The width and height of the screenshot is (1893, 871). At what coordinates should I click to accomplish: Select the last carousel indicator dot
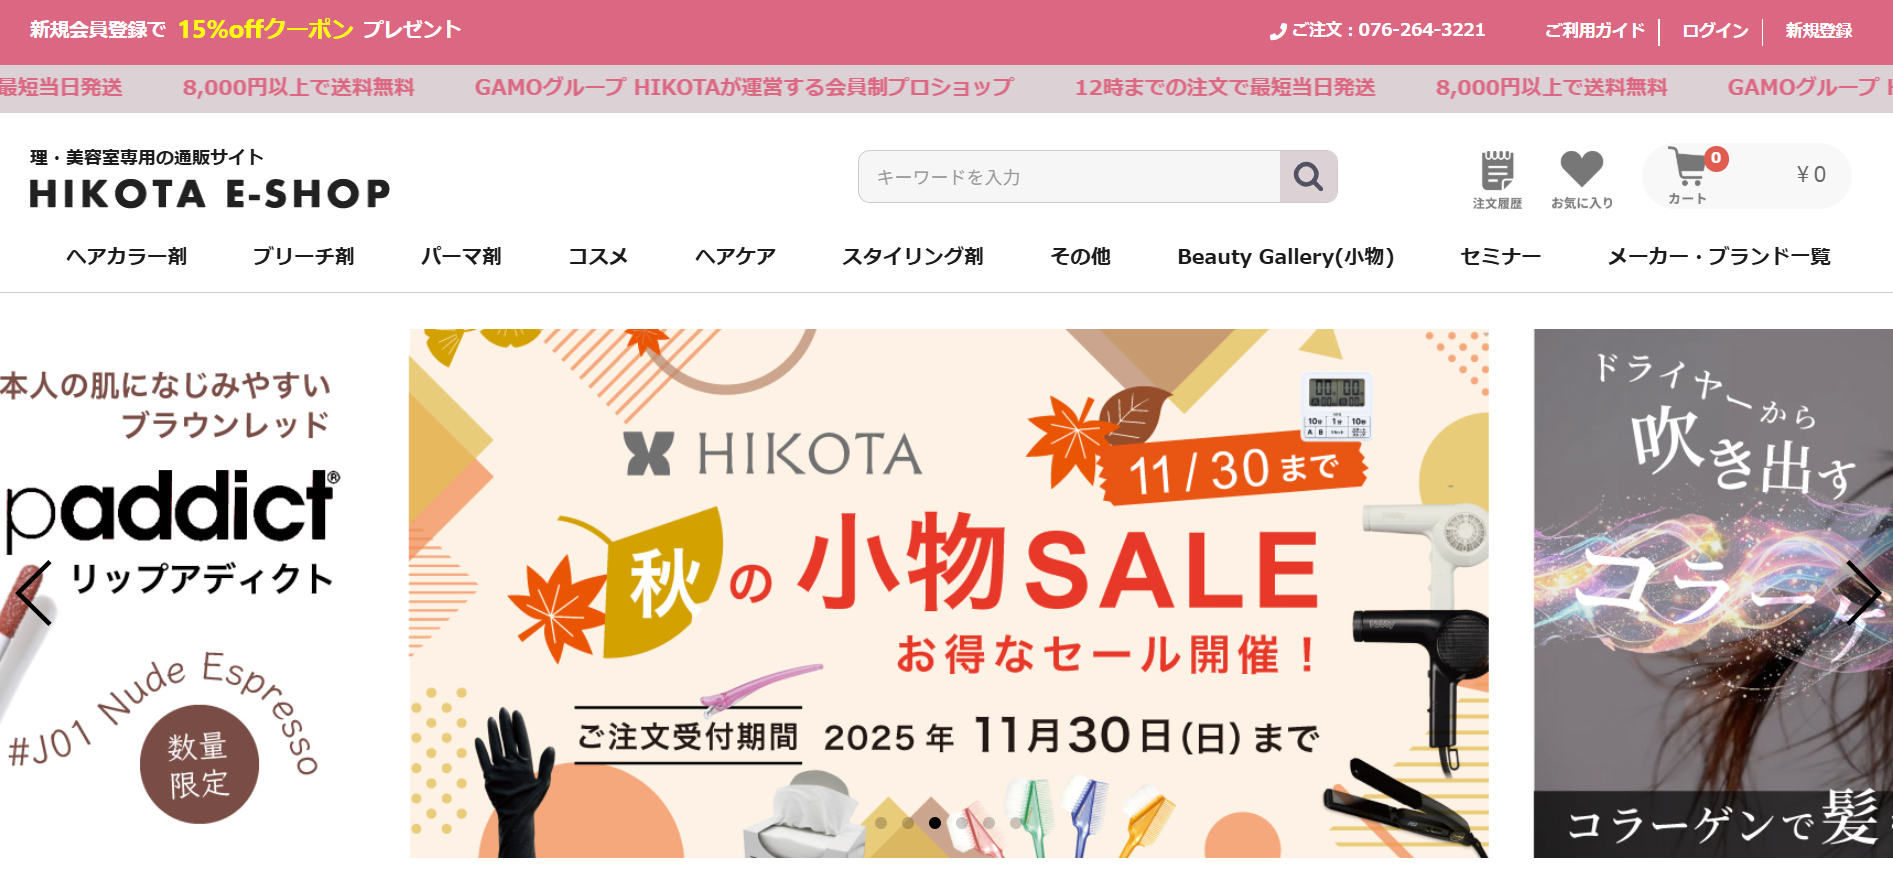coord(1015,823)
